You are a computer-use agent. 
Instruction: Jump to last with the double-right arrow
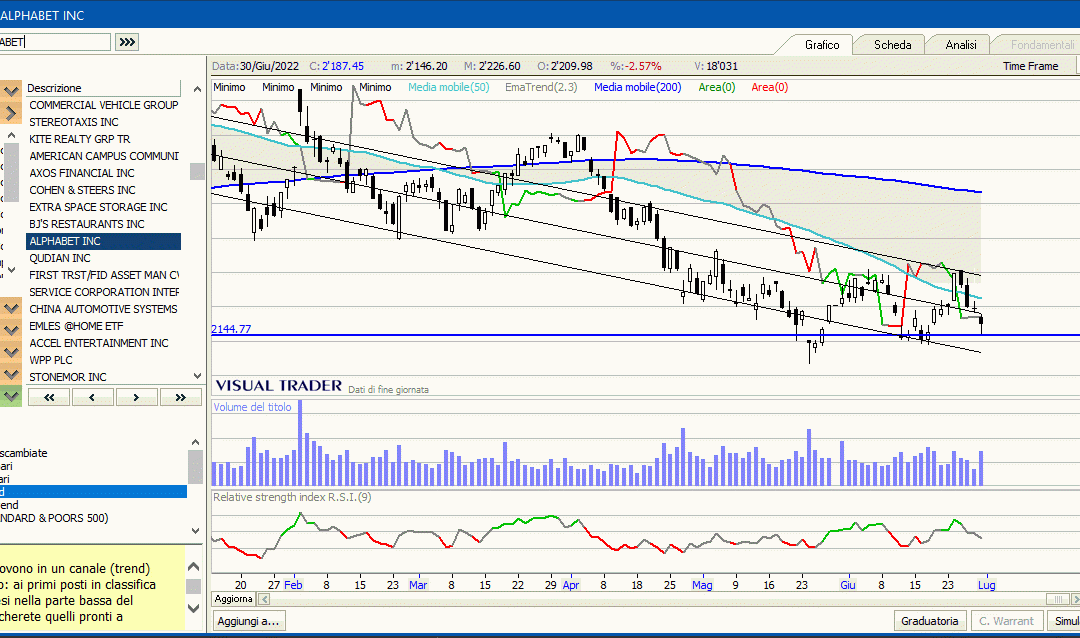(x=180, y=397)
